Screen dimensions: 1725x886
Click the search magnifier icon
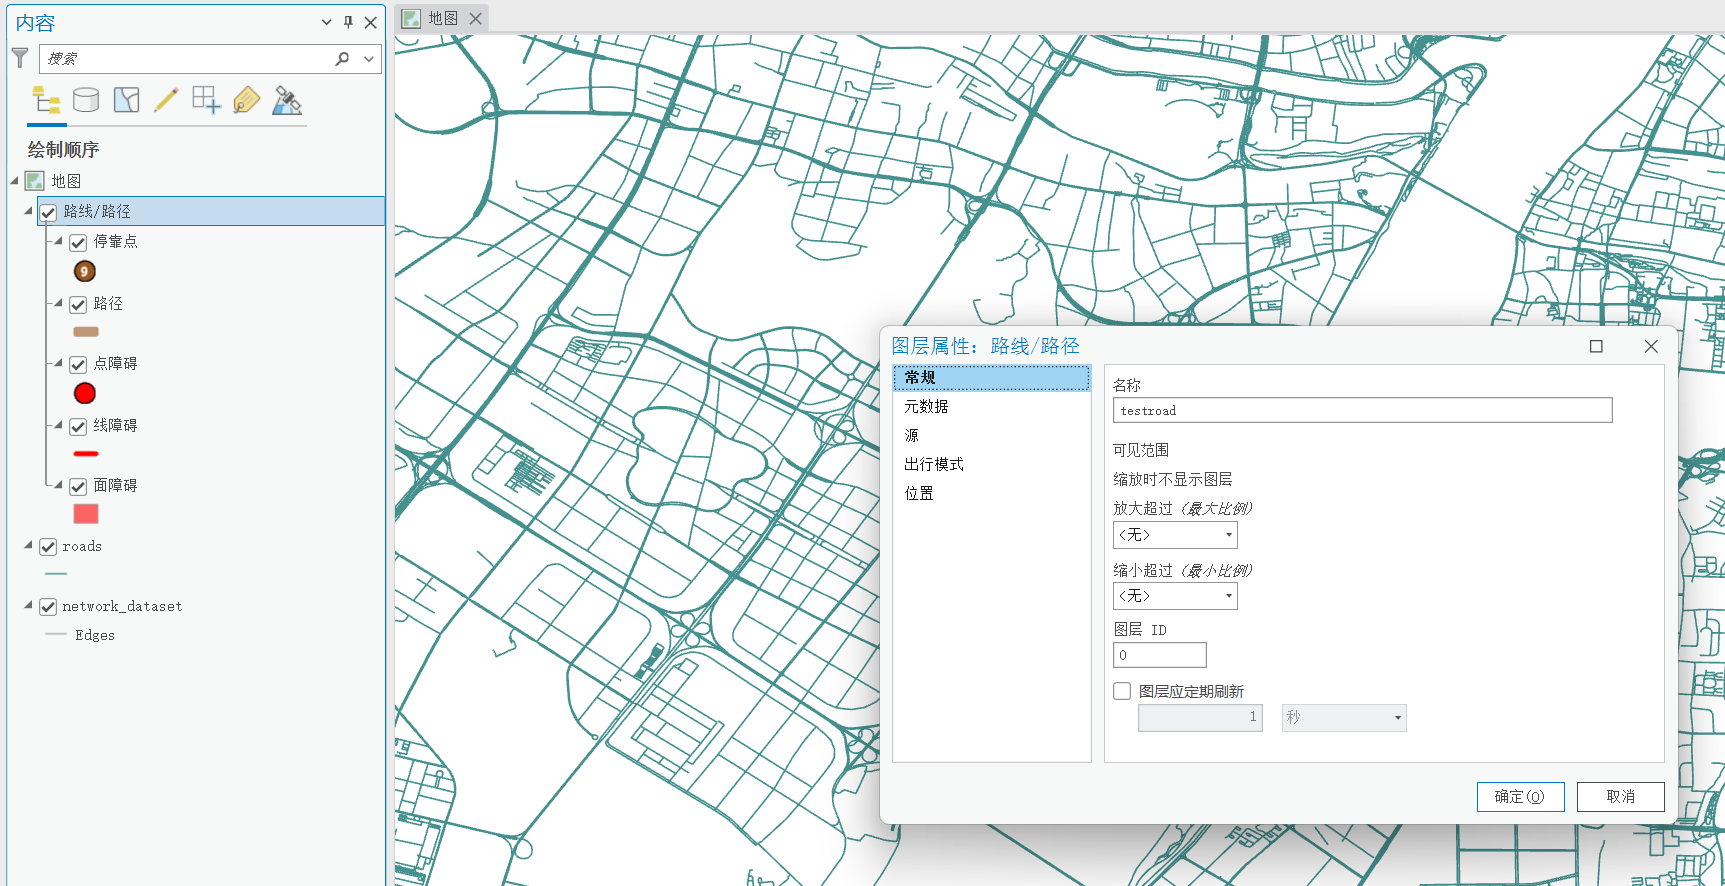[x=342, y=59]
